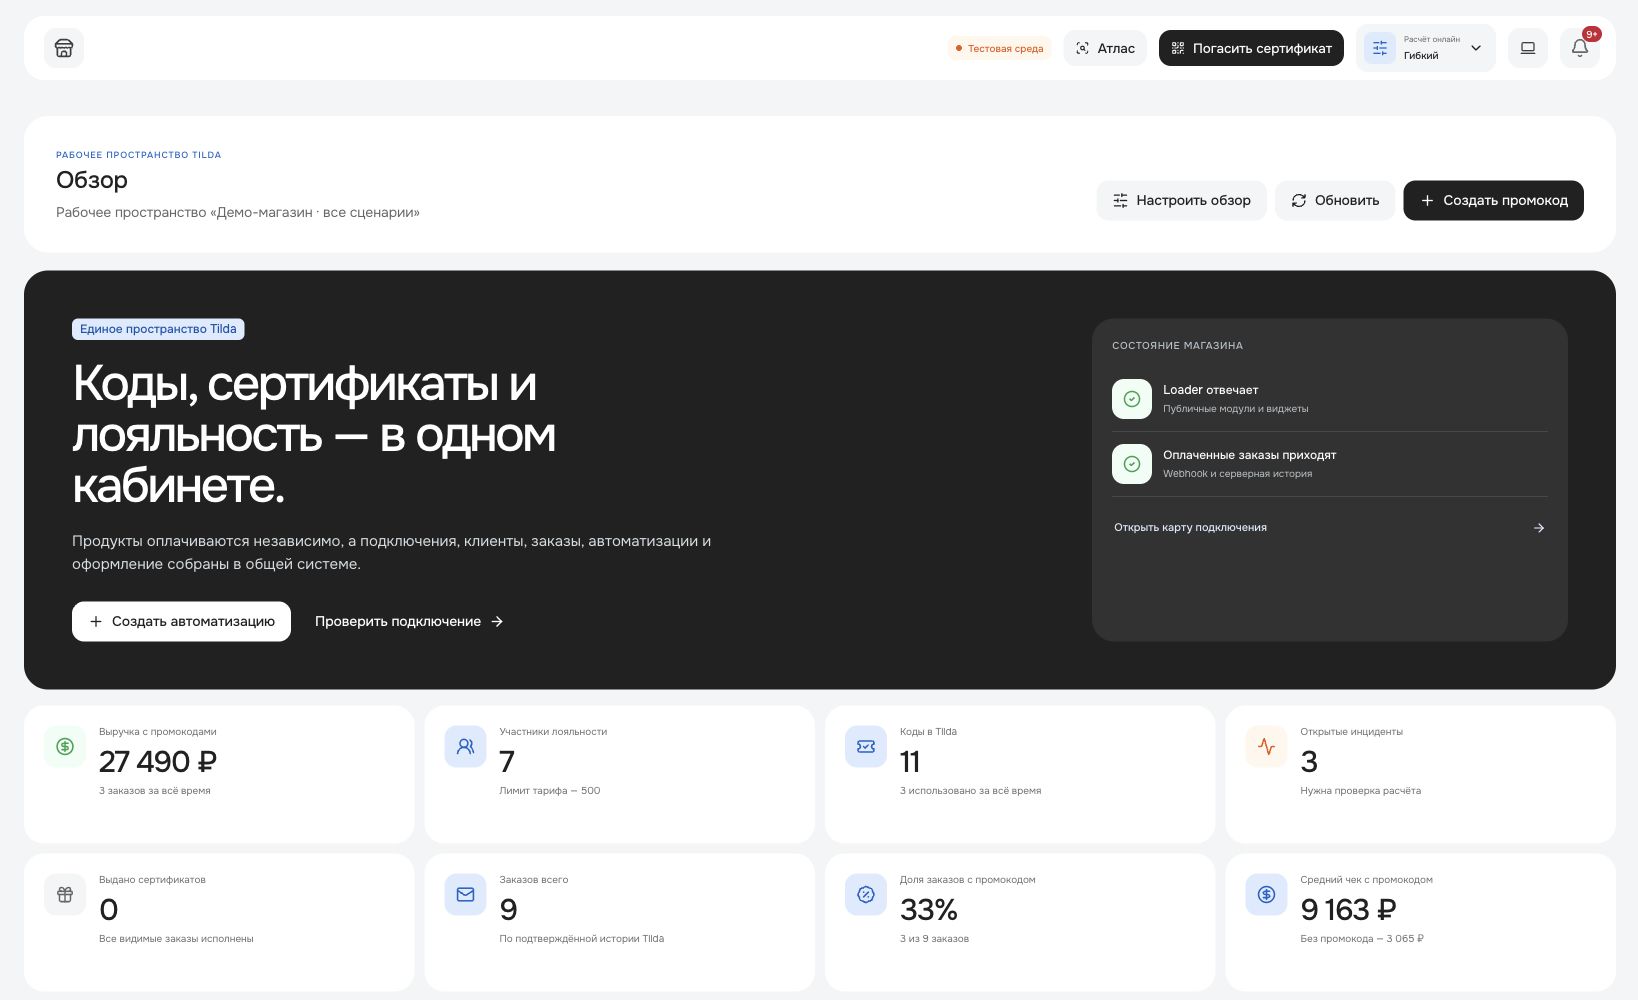Viewport: 1638px width, 1000px height.
Task: Click the Обновить button
Action: (x=1335, y=200)
